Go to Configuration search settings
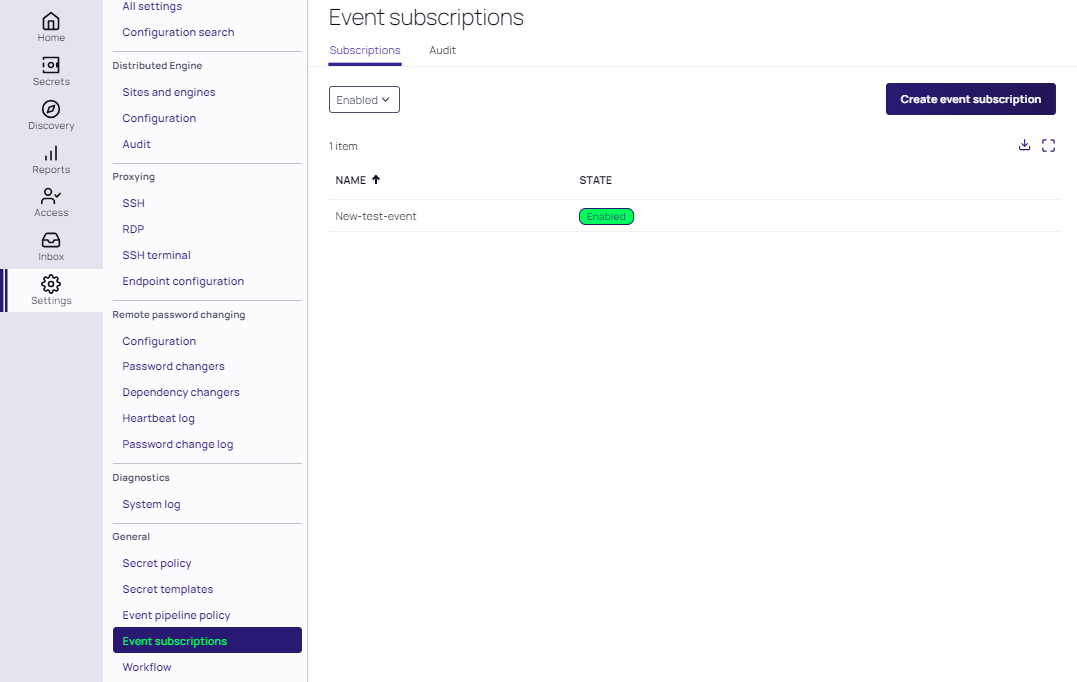Screen dimensions: 1077x682 (178, 32)
